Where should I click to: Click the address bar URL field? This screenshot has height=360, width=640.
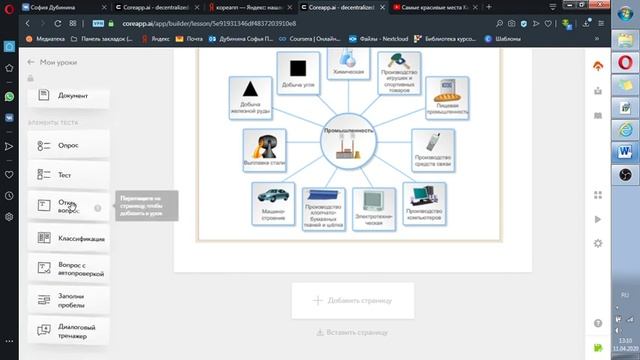click(x=209, y=24)
